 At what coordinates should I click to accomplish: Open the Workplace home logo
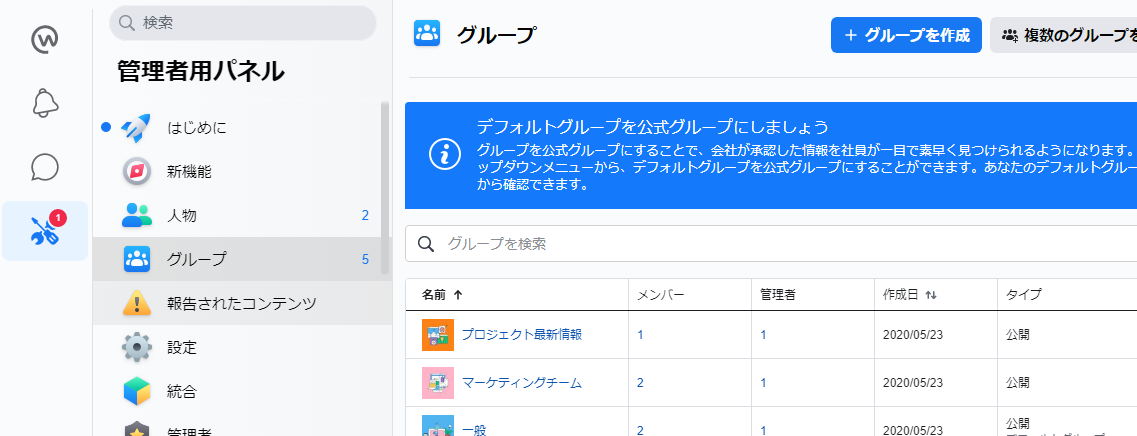45,39
